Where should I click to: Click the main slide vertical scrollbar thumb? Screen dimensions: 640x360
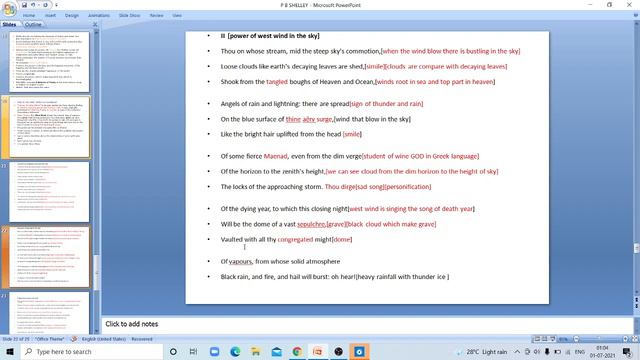pos(636,248)
